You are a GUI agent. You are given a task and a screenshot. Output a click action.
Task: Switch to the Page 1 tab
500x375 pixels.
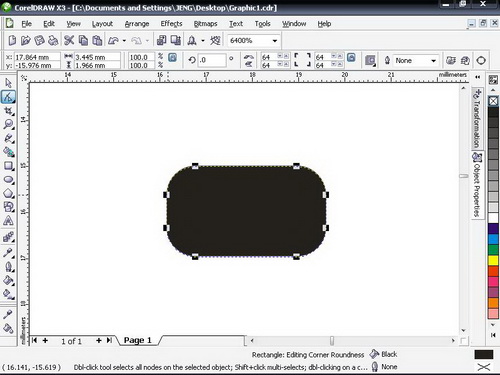pos(138,340)
